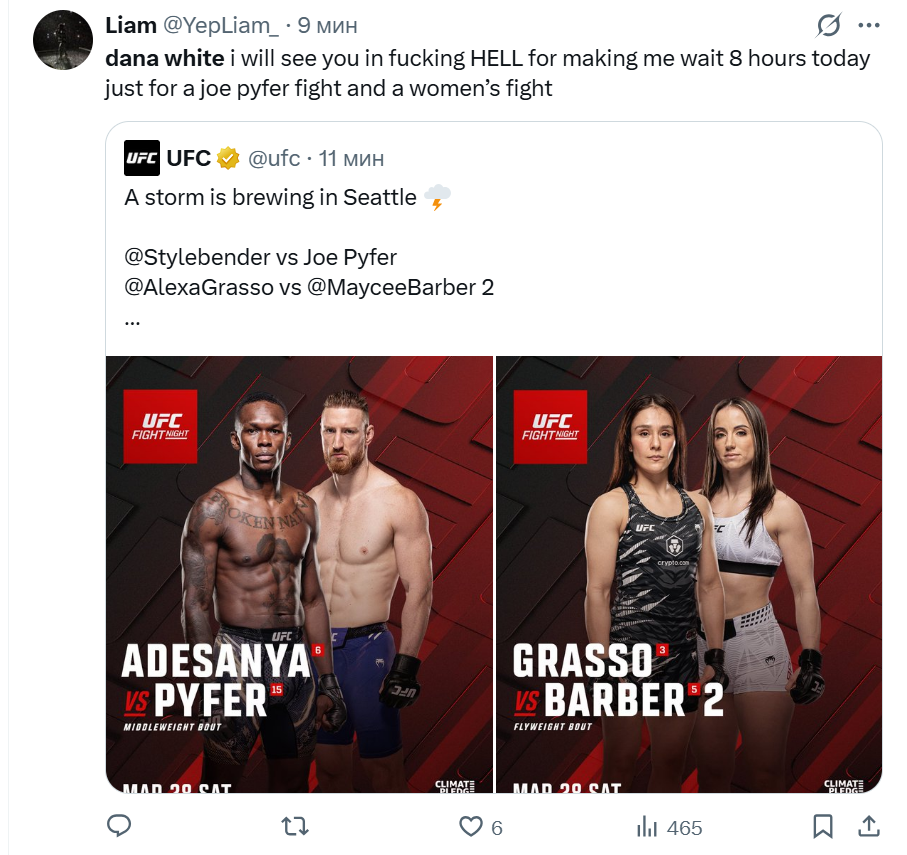Open Liam's display name link
Viewport: 907px width, 855px height.
[x=130, y=25]
